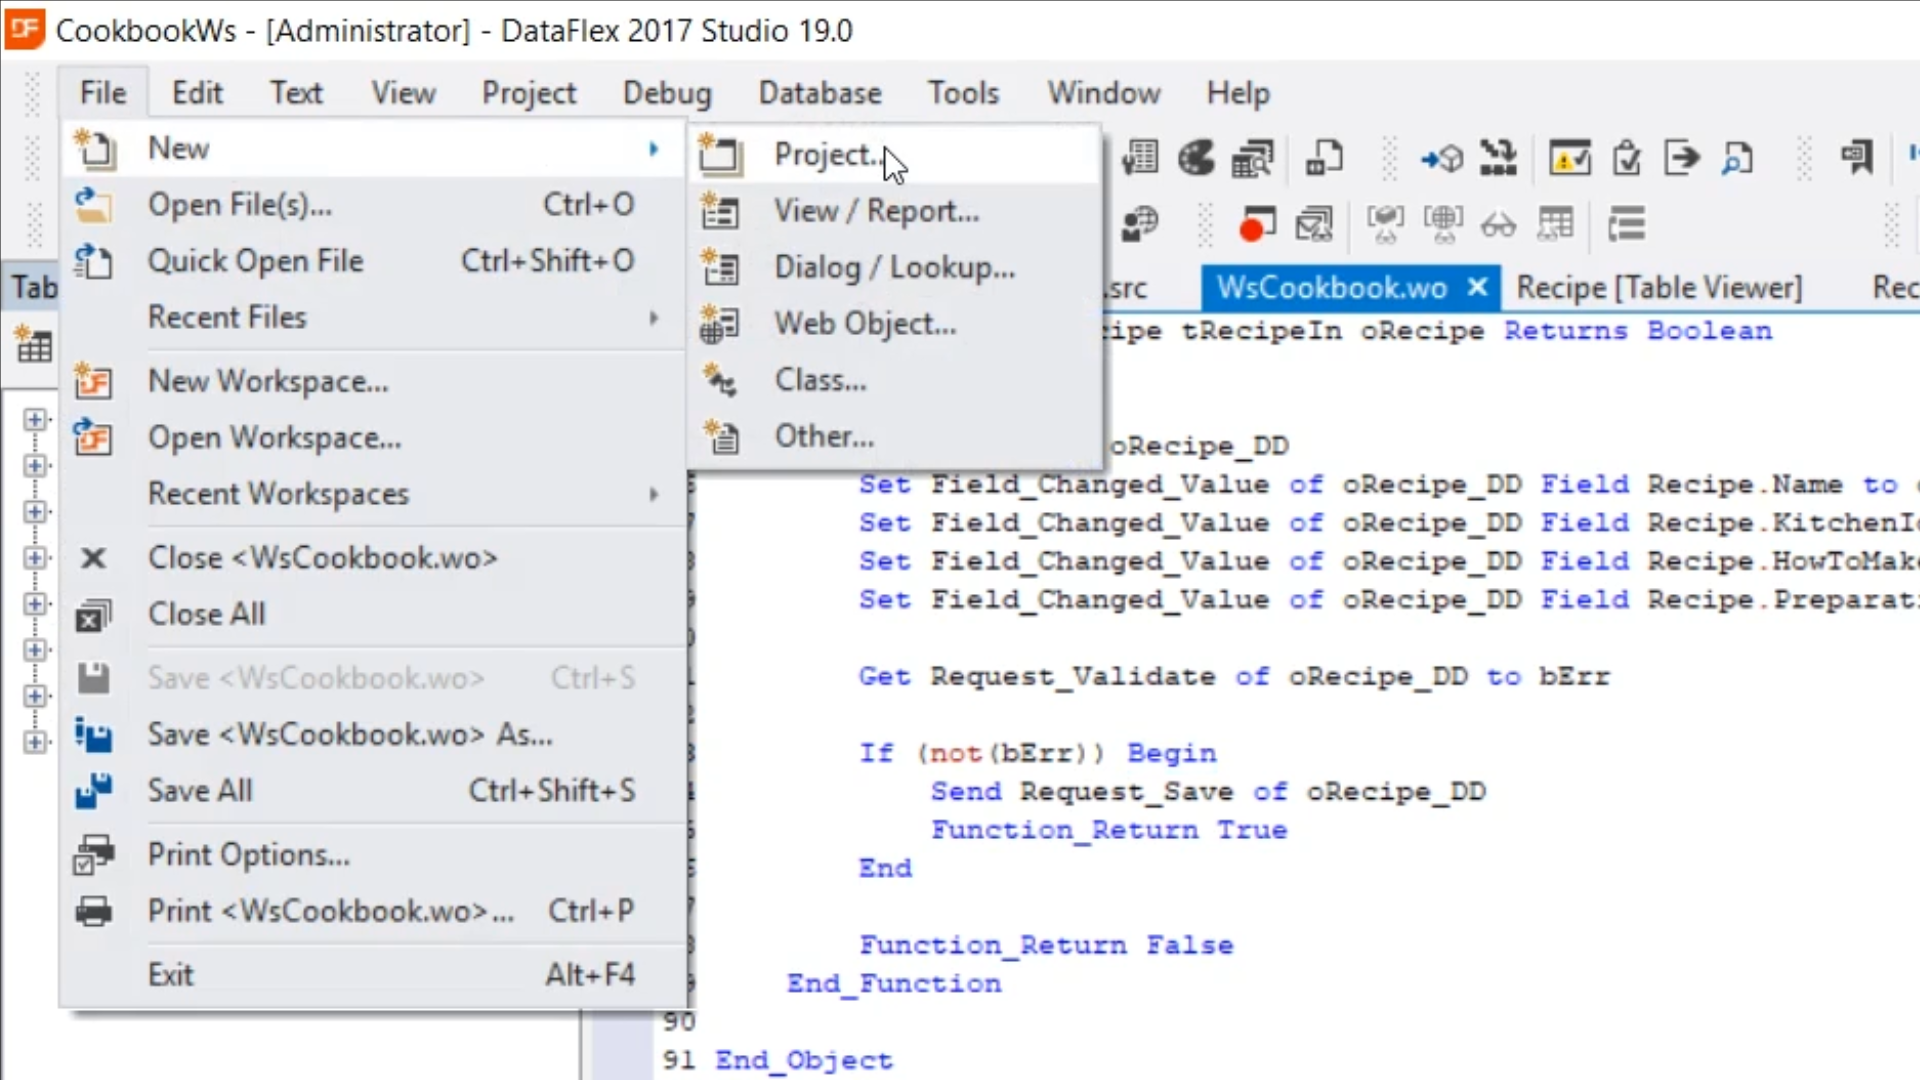Click the clipboard checkmark toolbar icon

click(1627, 158)
